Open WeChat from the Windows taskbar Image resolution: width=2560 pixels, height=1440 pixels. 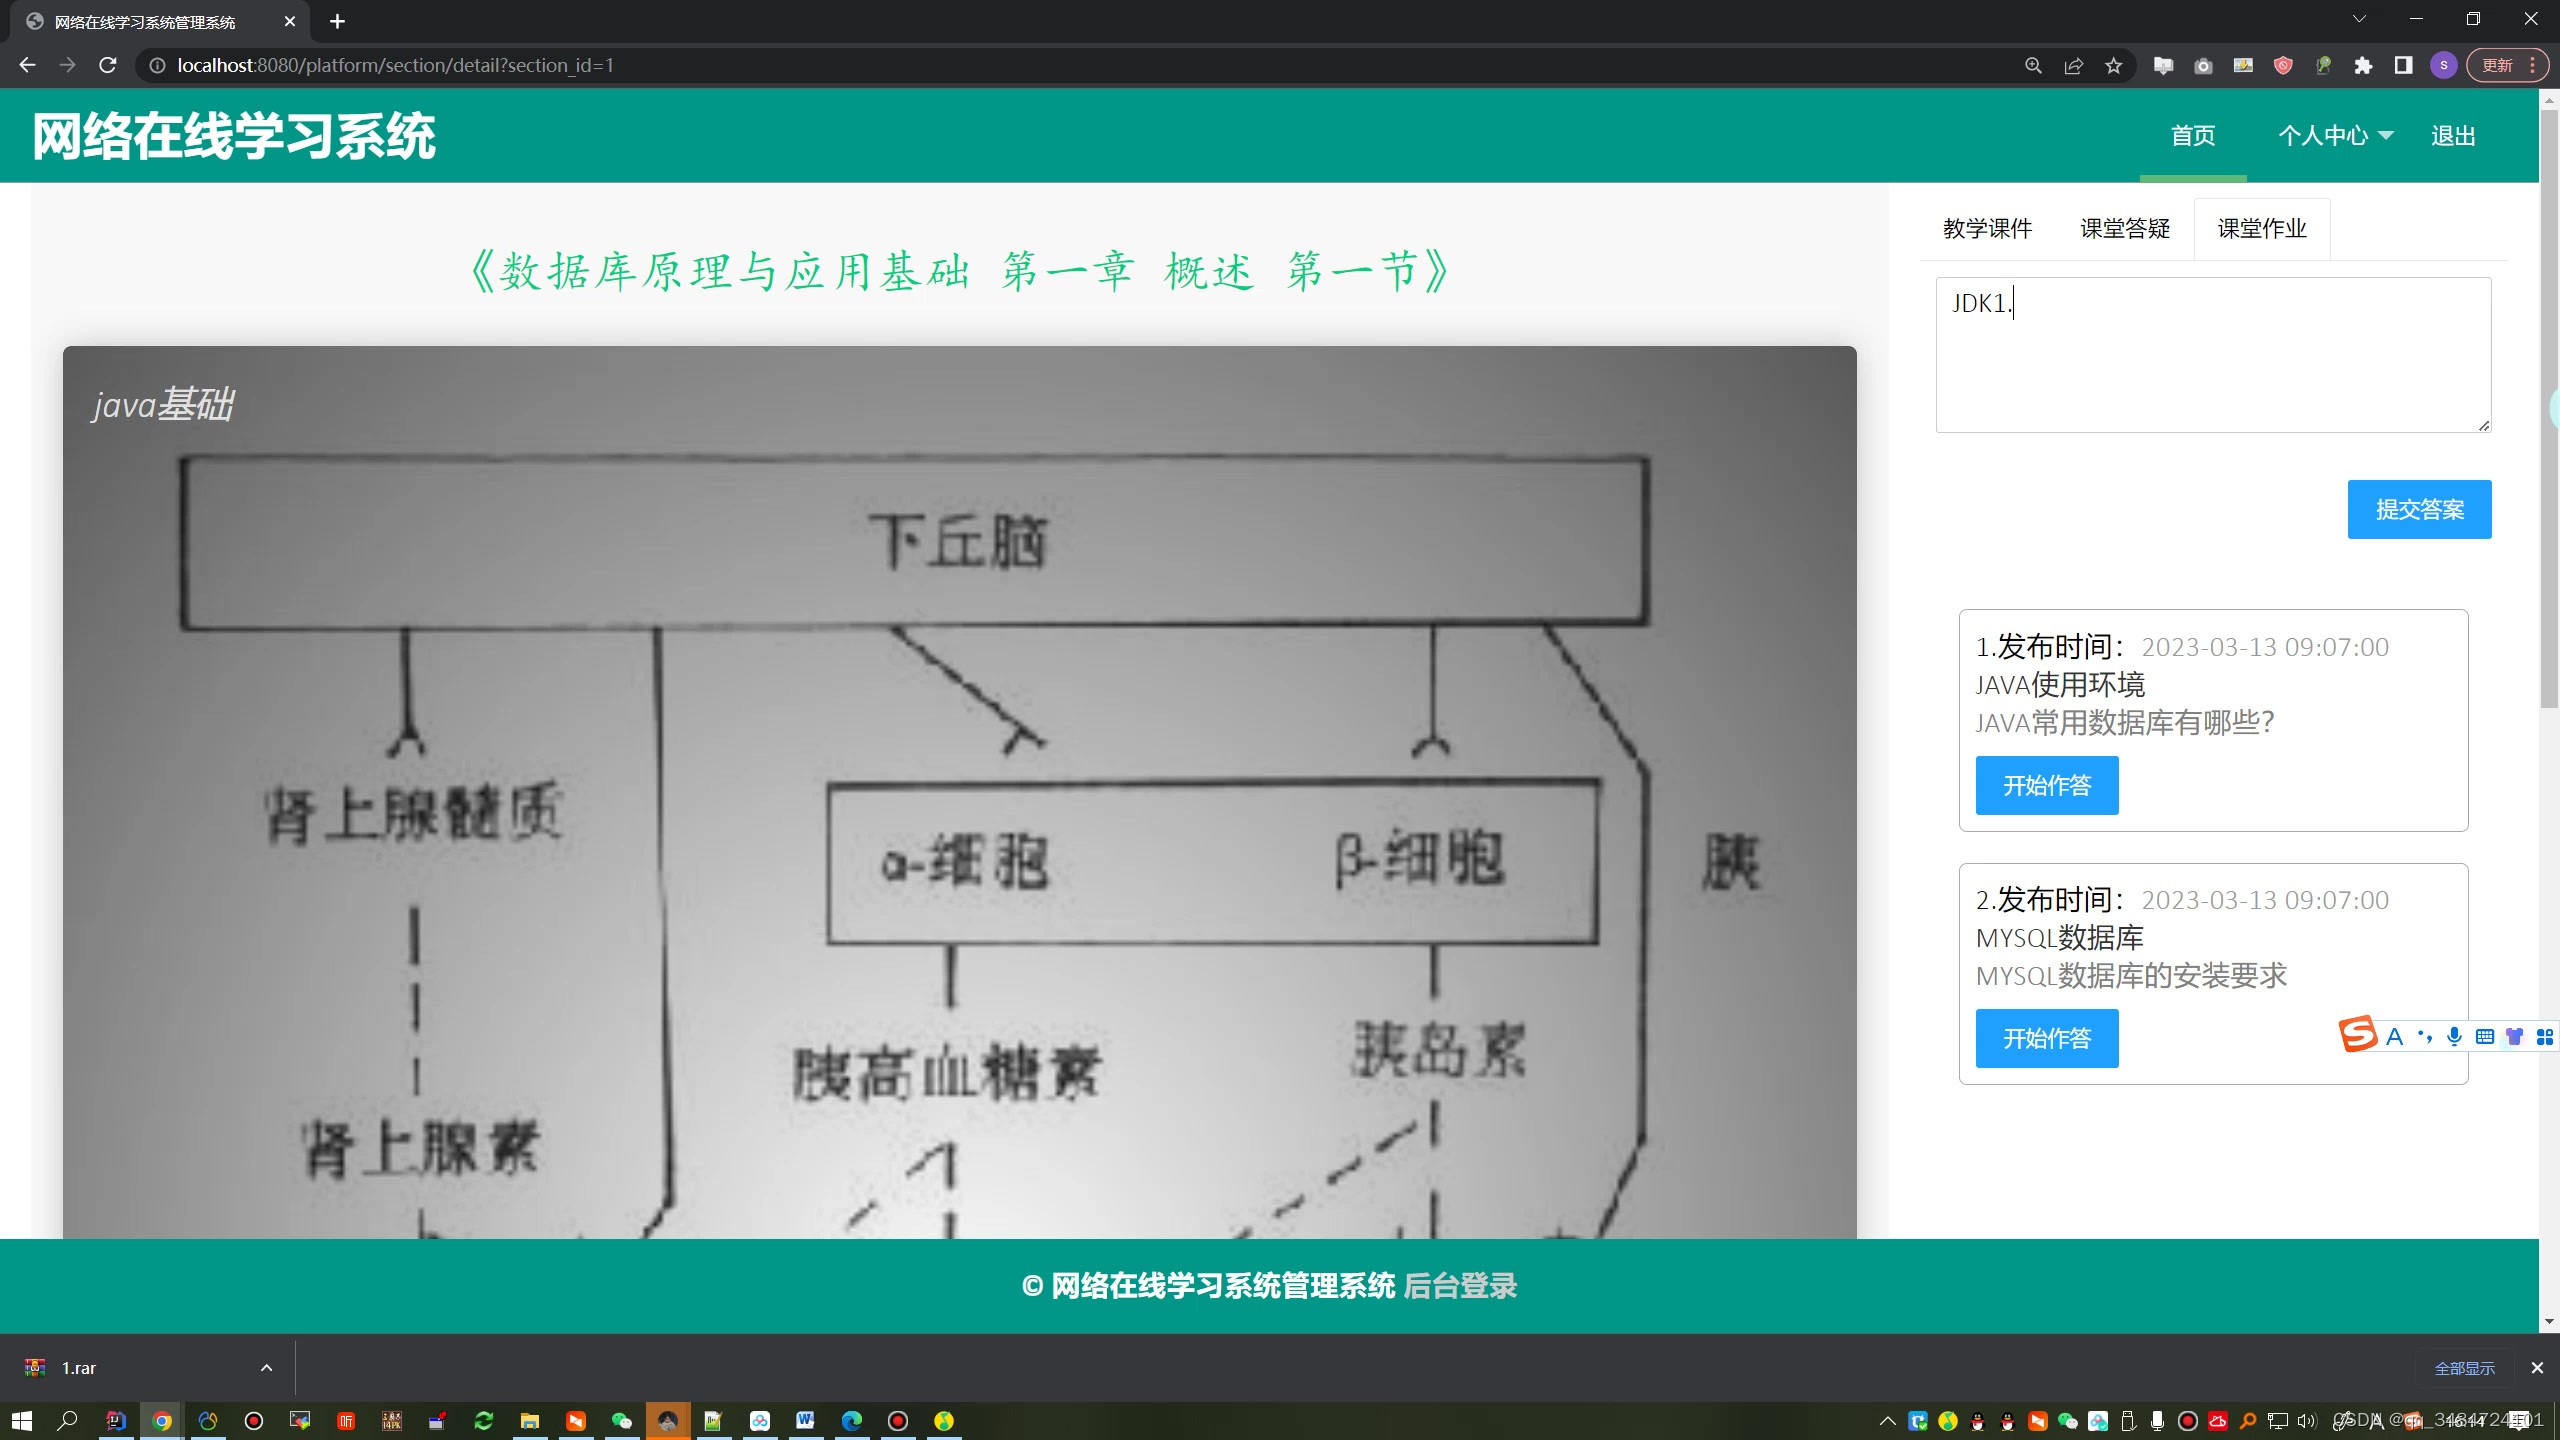coord(621,1421)
